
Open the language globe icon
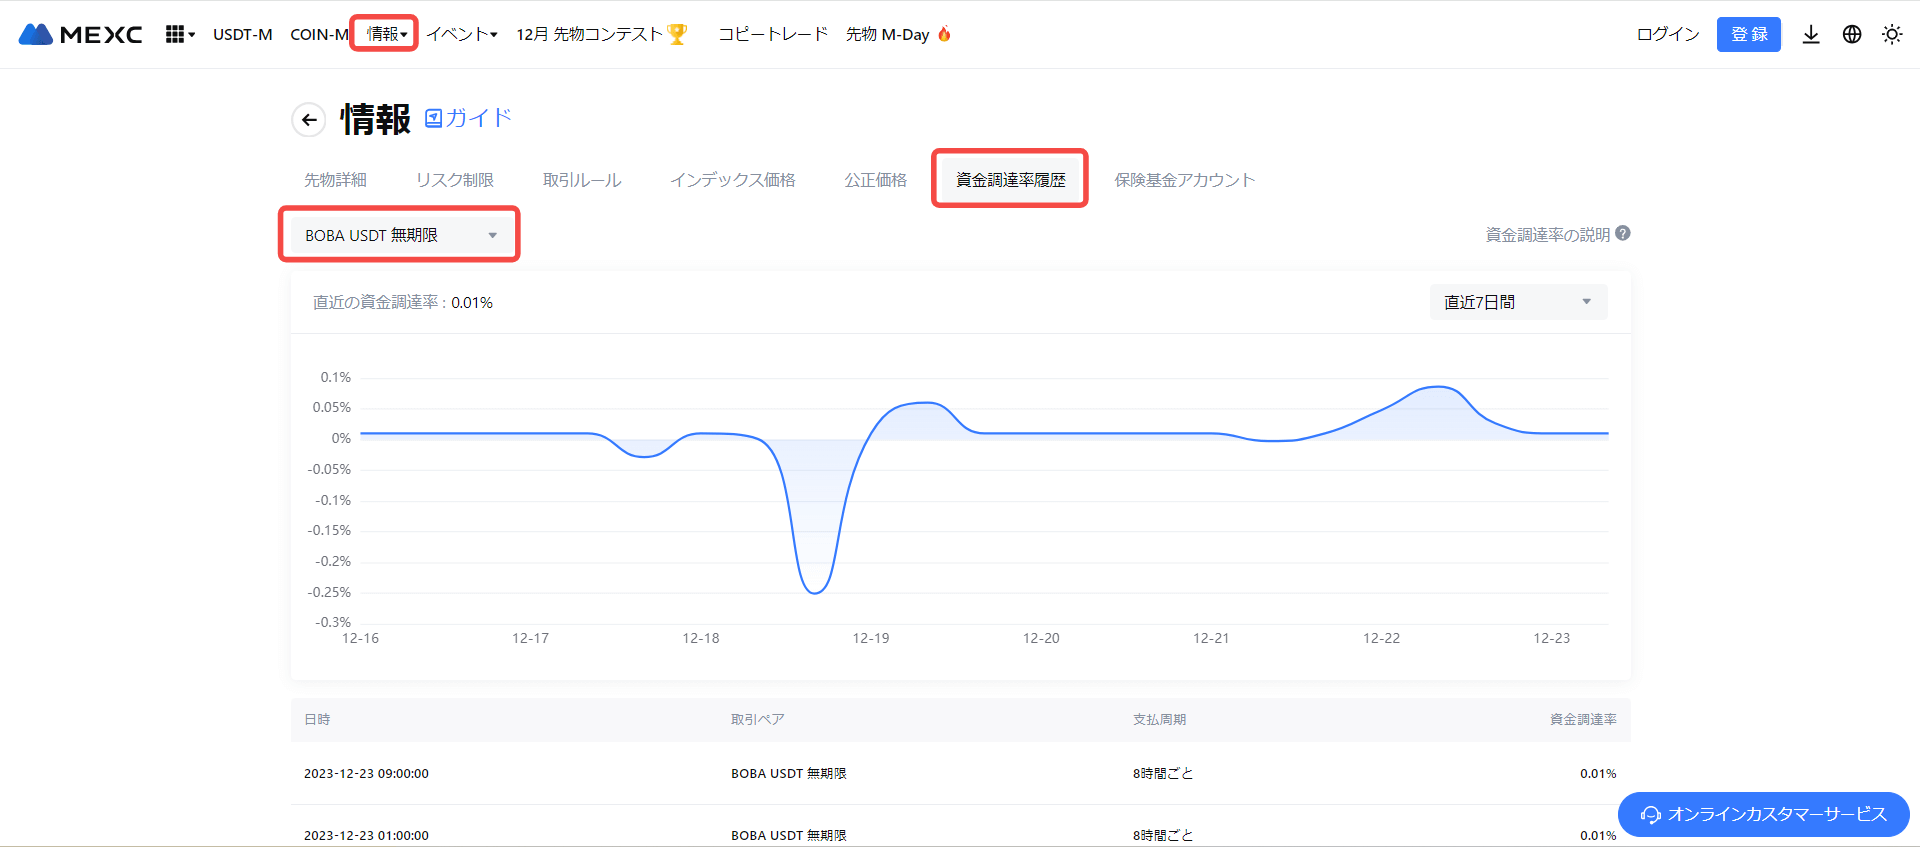[x=1852, y=34]
